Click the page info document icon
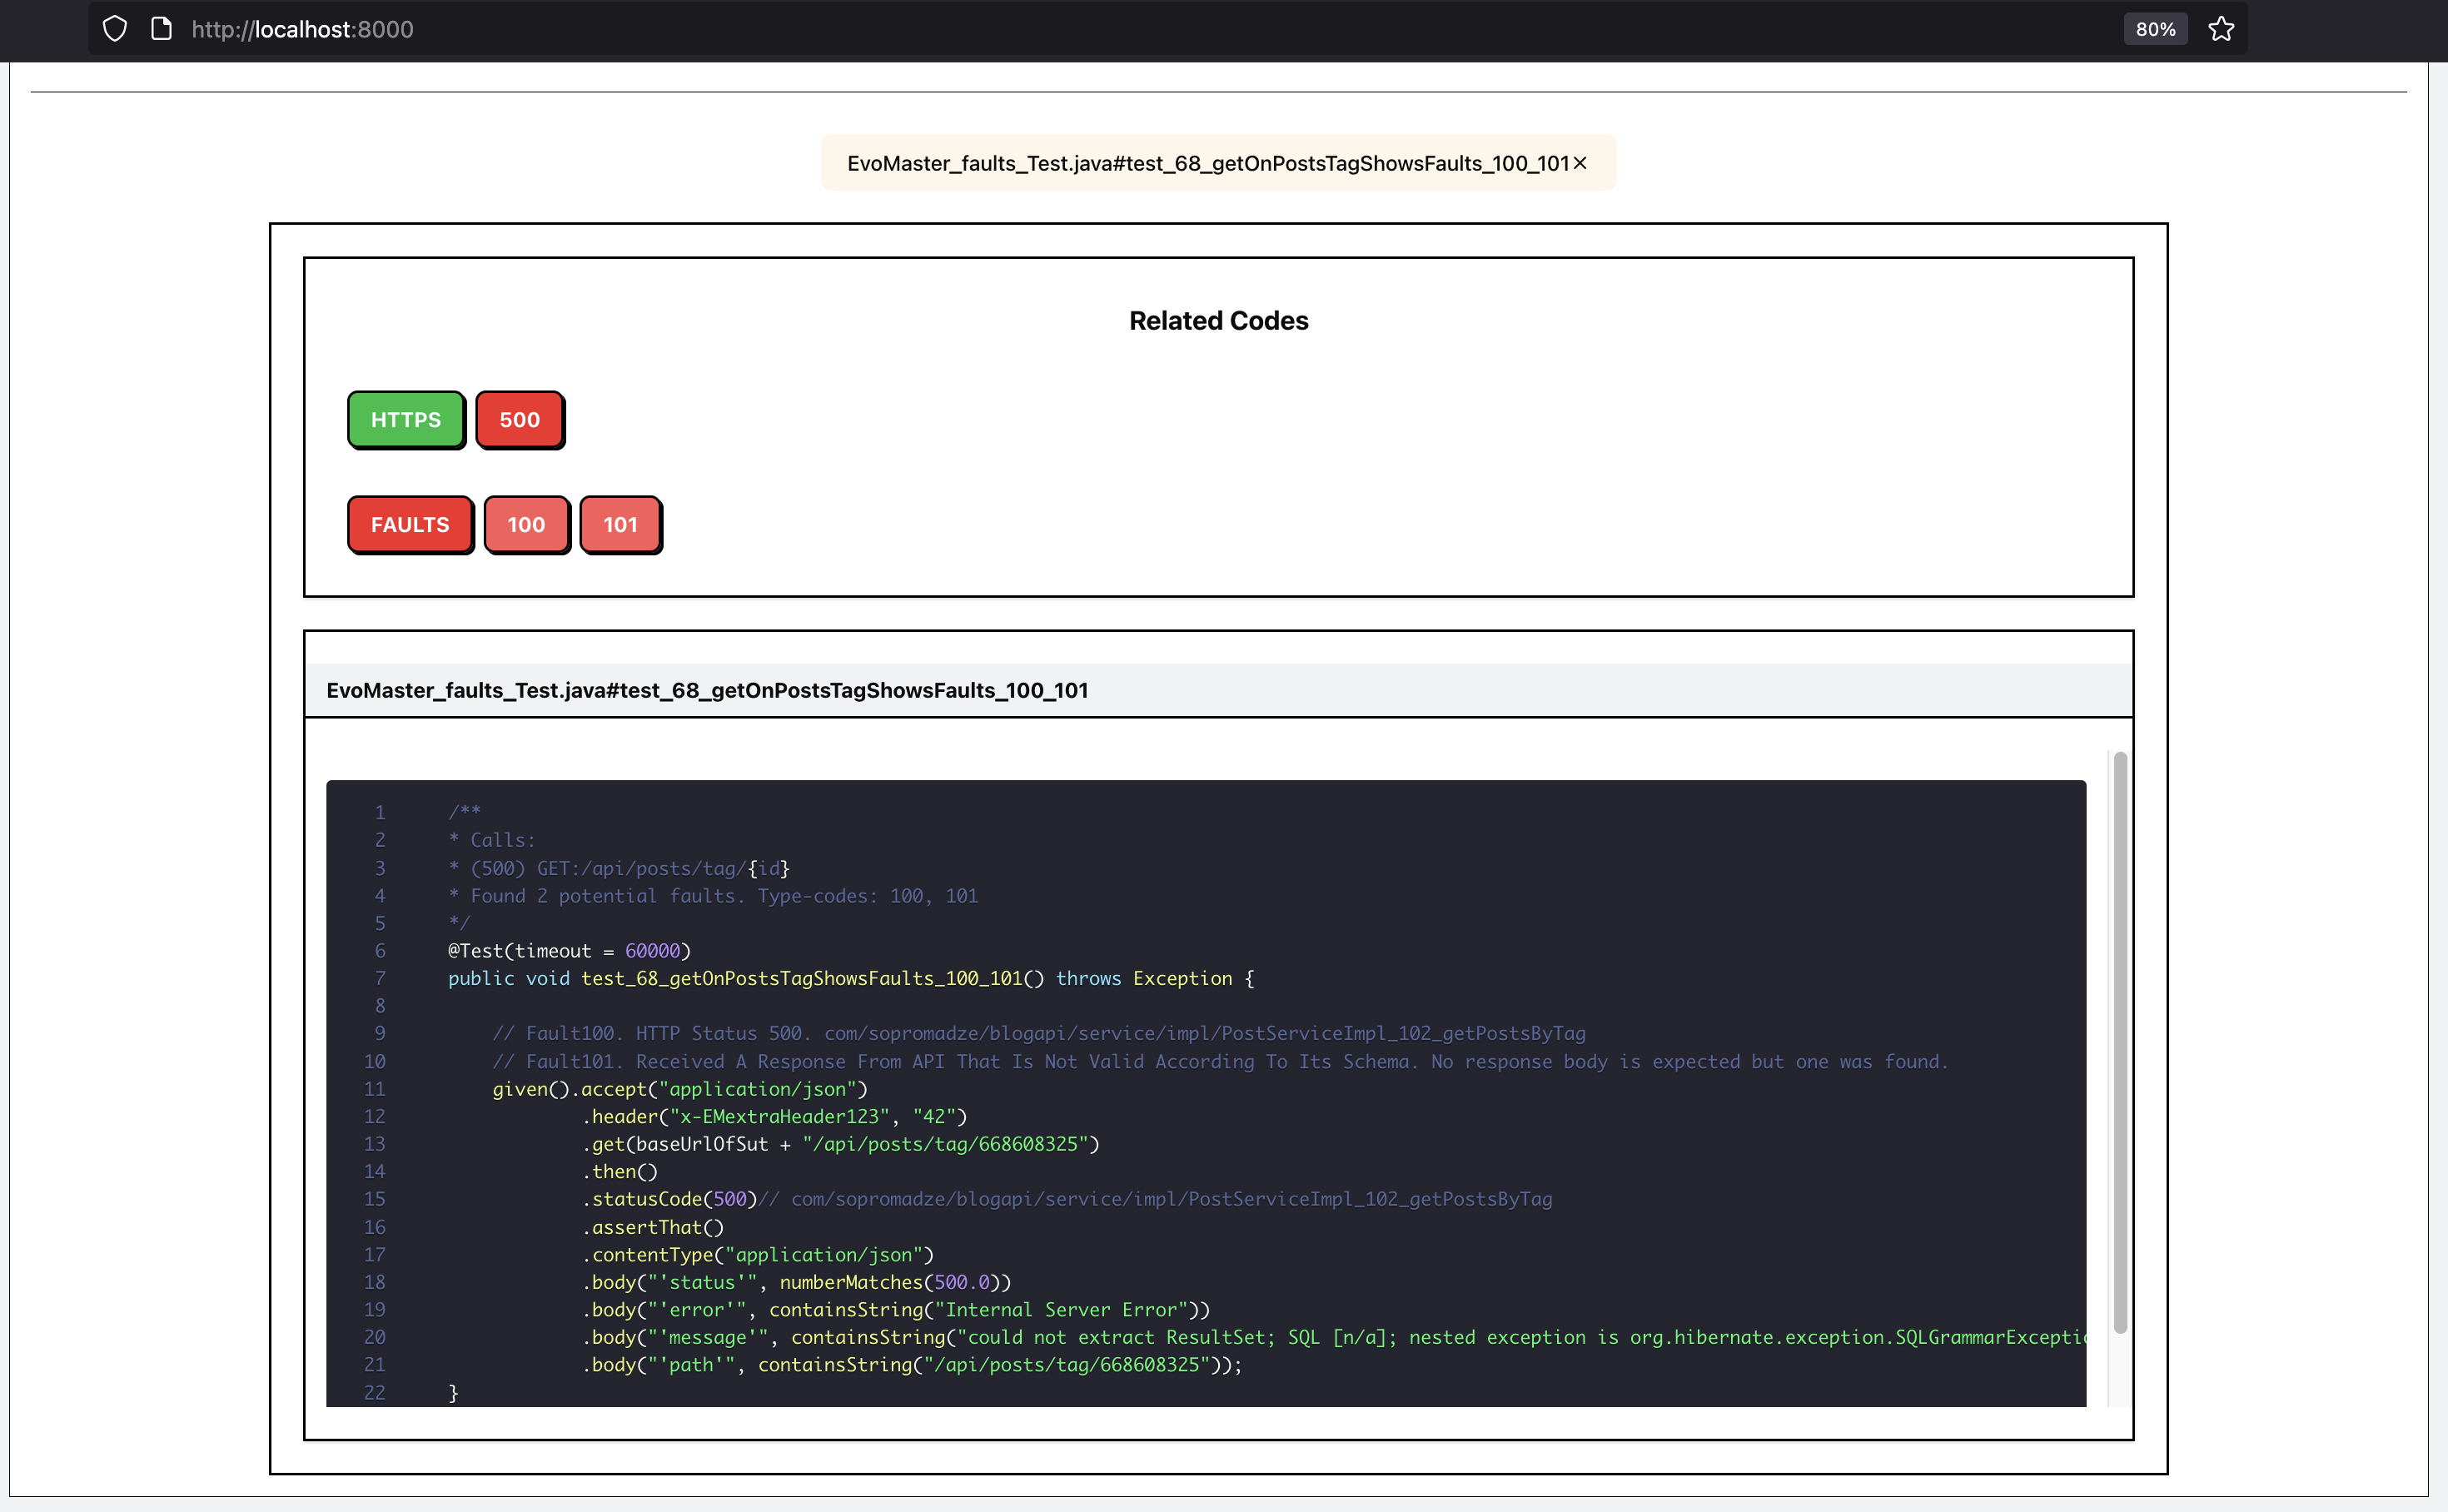 pos(161,29)
